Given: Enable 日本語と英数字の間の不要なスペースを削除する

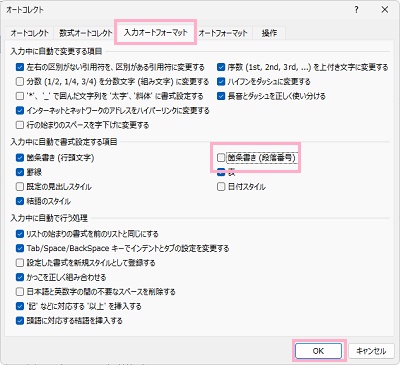Looking at the screenshot, I should tap(20, 292).
